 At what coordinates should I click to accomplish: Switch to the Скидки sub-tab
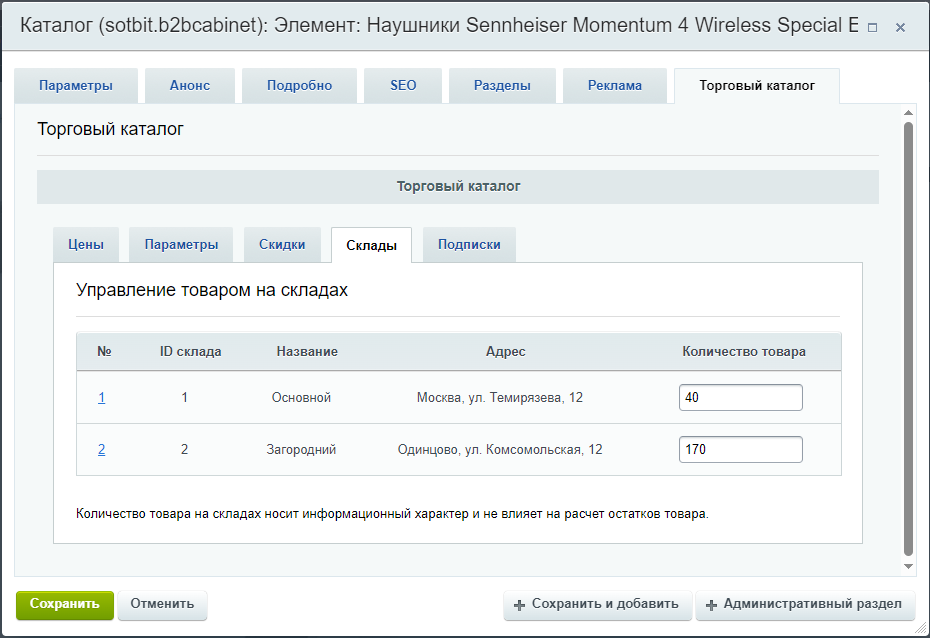[x=282, y=244]
